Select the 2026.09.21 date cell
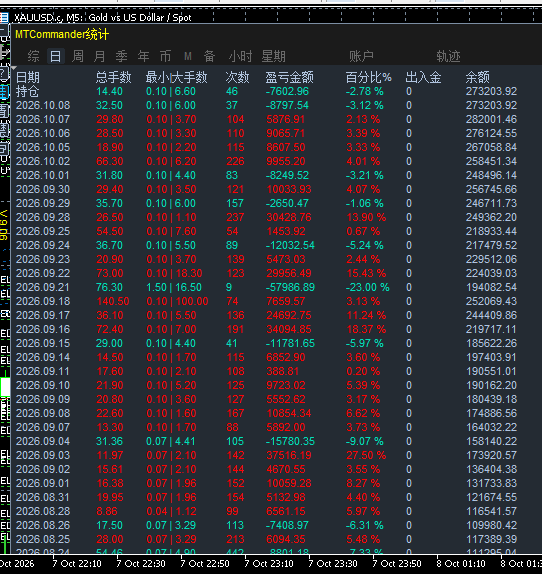Image resolution: width=542 pixels, height=574 pixels. [x=43, y=287]
